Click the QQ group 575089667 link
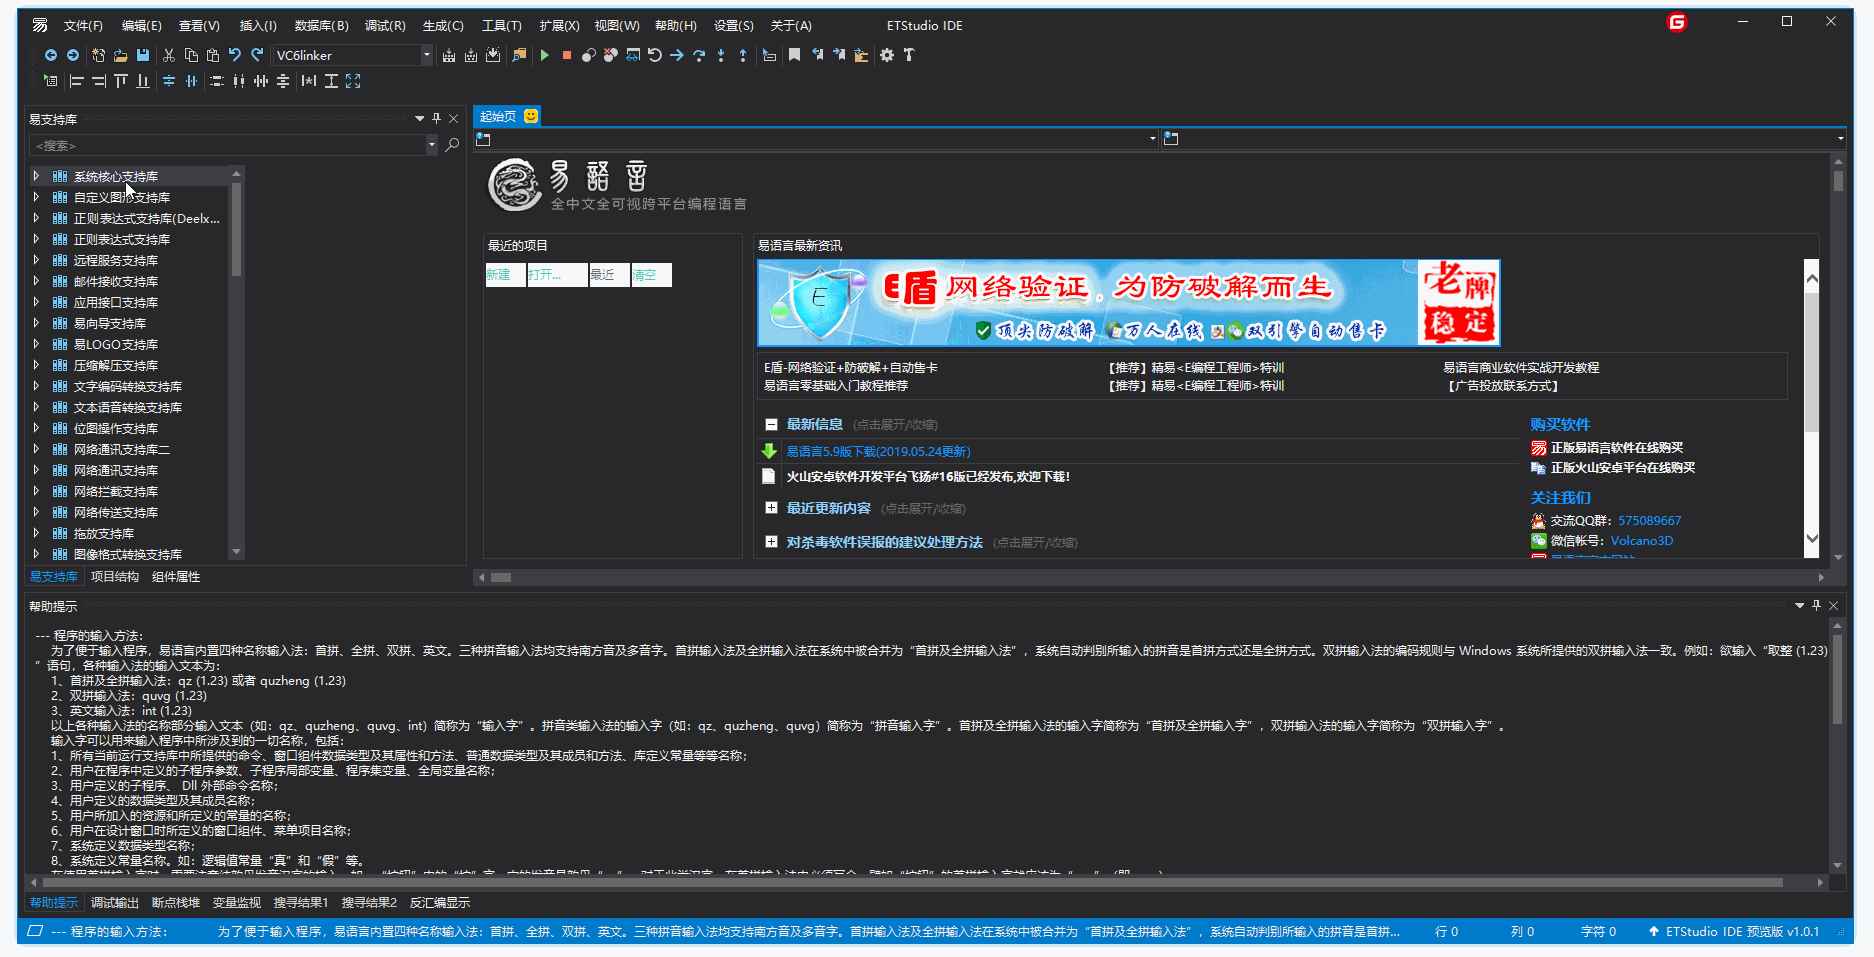 click(x=1649, y=520)
